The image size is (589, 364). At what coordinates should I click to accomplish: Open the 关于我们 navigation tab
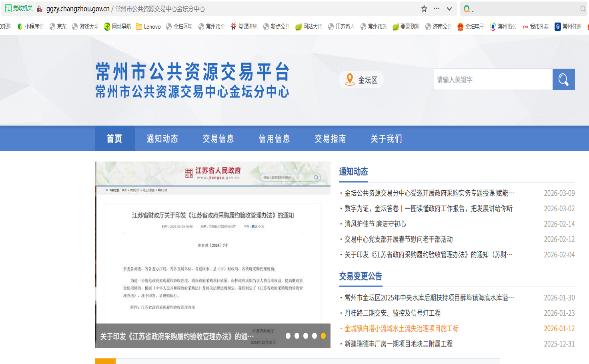(x=386, y=139)
